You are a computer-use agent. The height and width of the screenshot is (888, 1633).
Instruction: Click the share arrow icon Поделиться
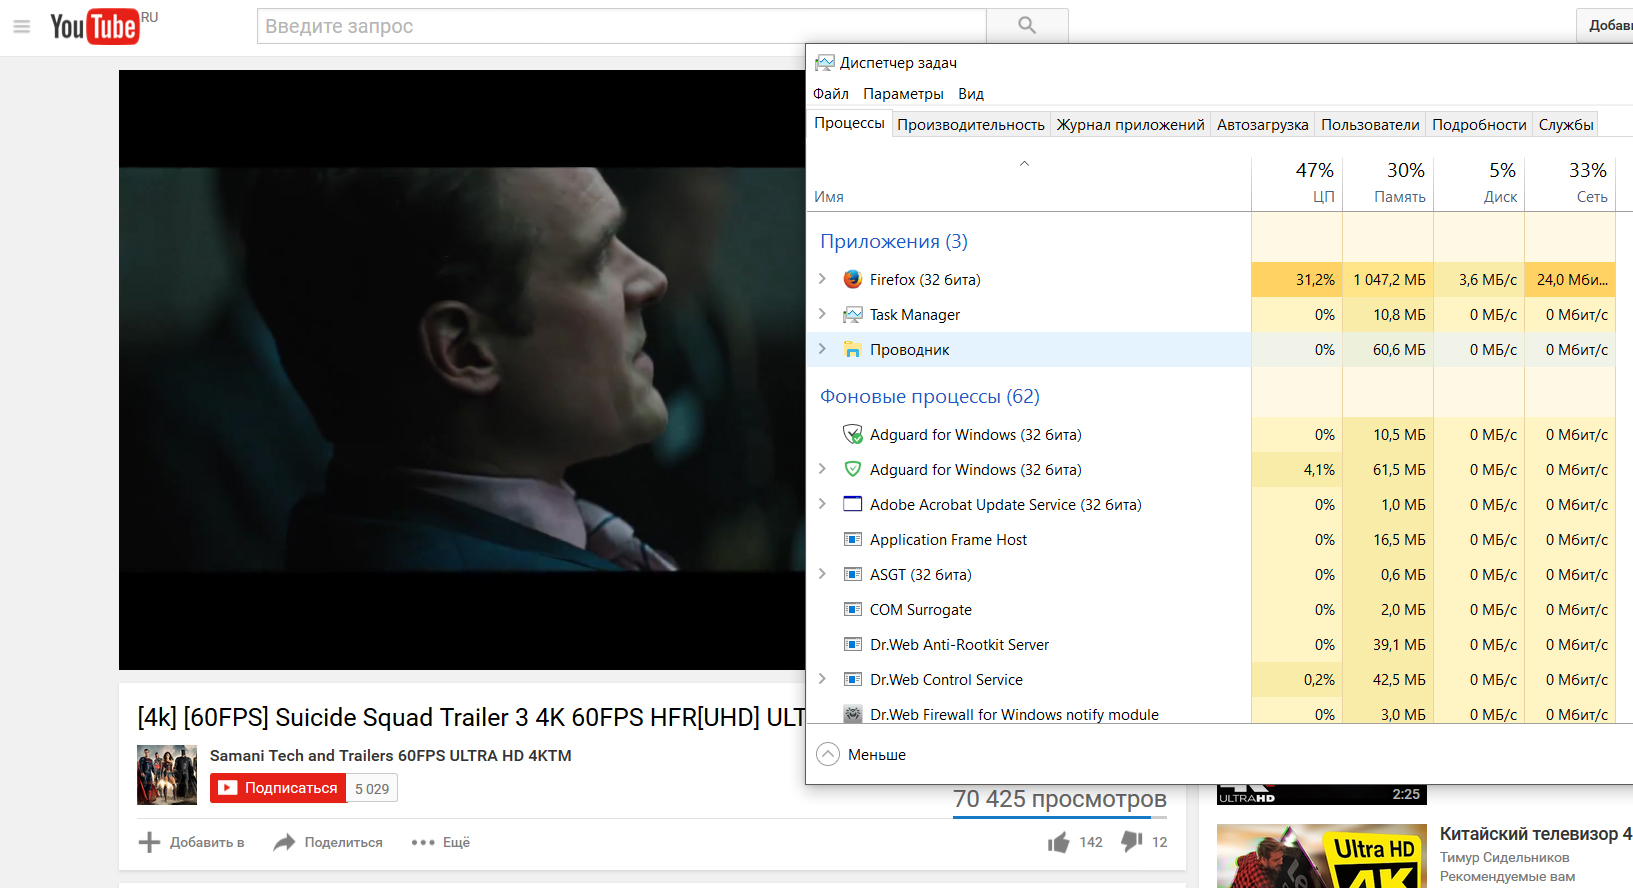pos(284,842)
